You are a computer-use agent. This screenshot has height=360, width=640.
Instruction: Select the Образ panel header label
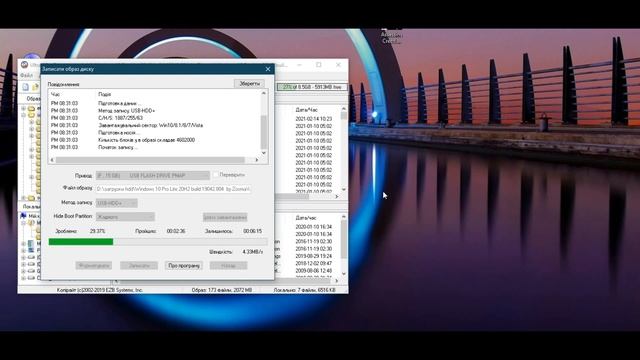33,98
